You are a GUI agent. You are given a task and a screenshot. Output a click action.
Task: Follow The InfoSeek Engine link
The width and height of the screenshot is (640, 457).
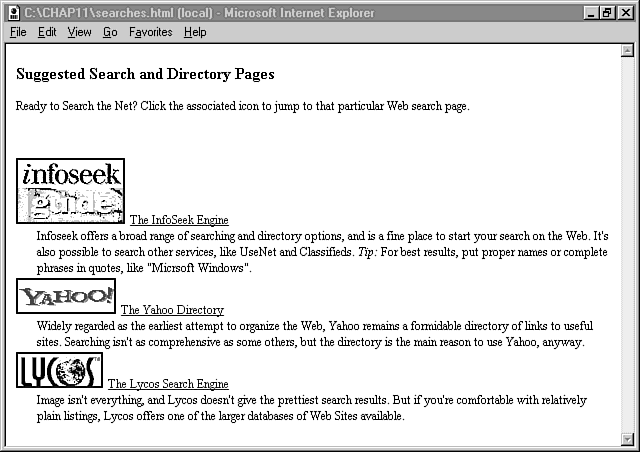[x=179, y=220]
